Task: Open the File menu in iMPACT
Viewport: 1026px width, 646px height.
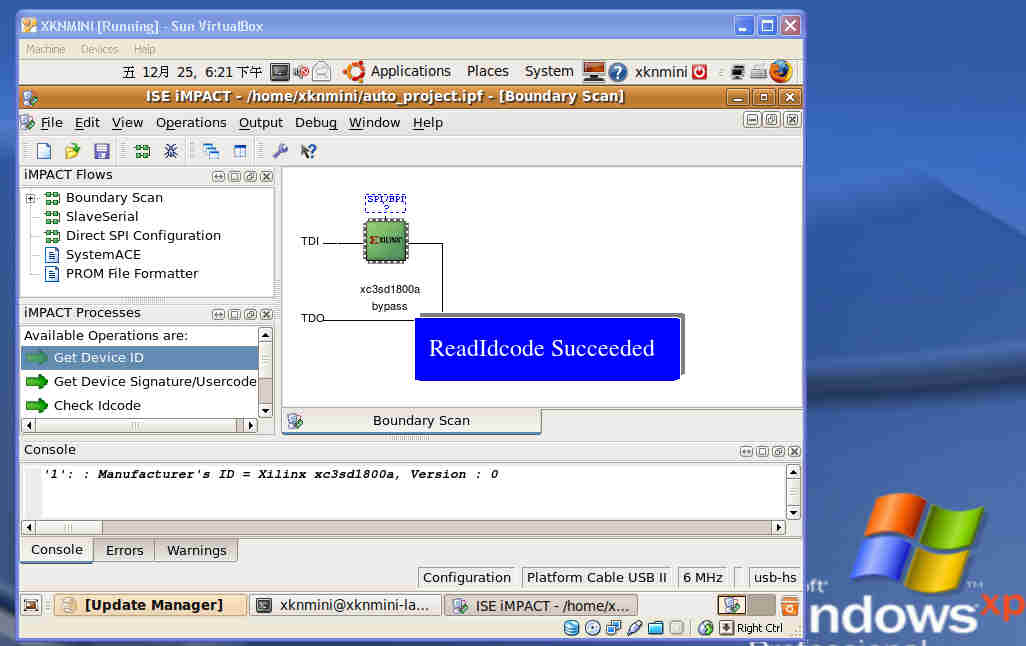Action: (x=51, y=123)
